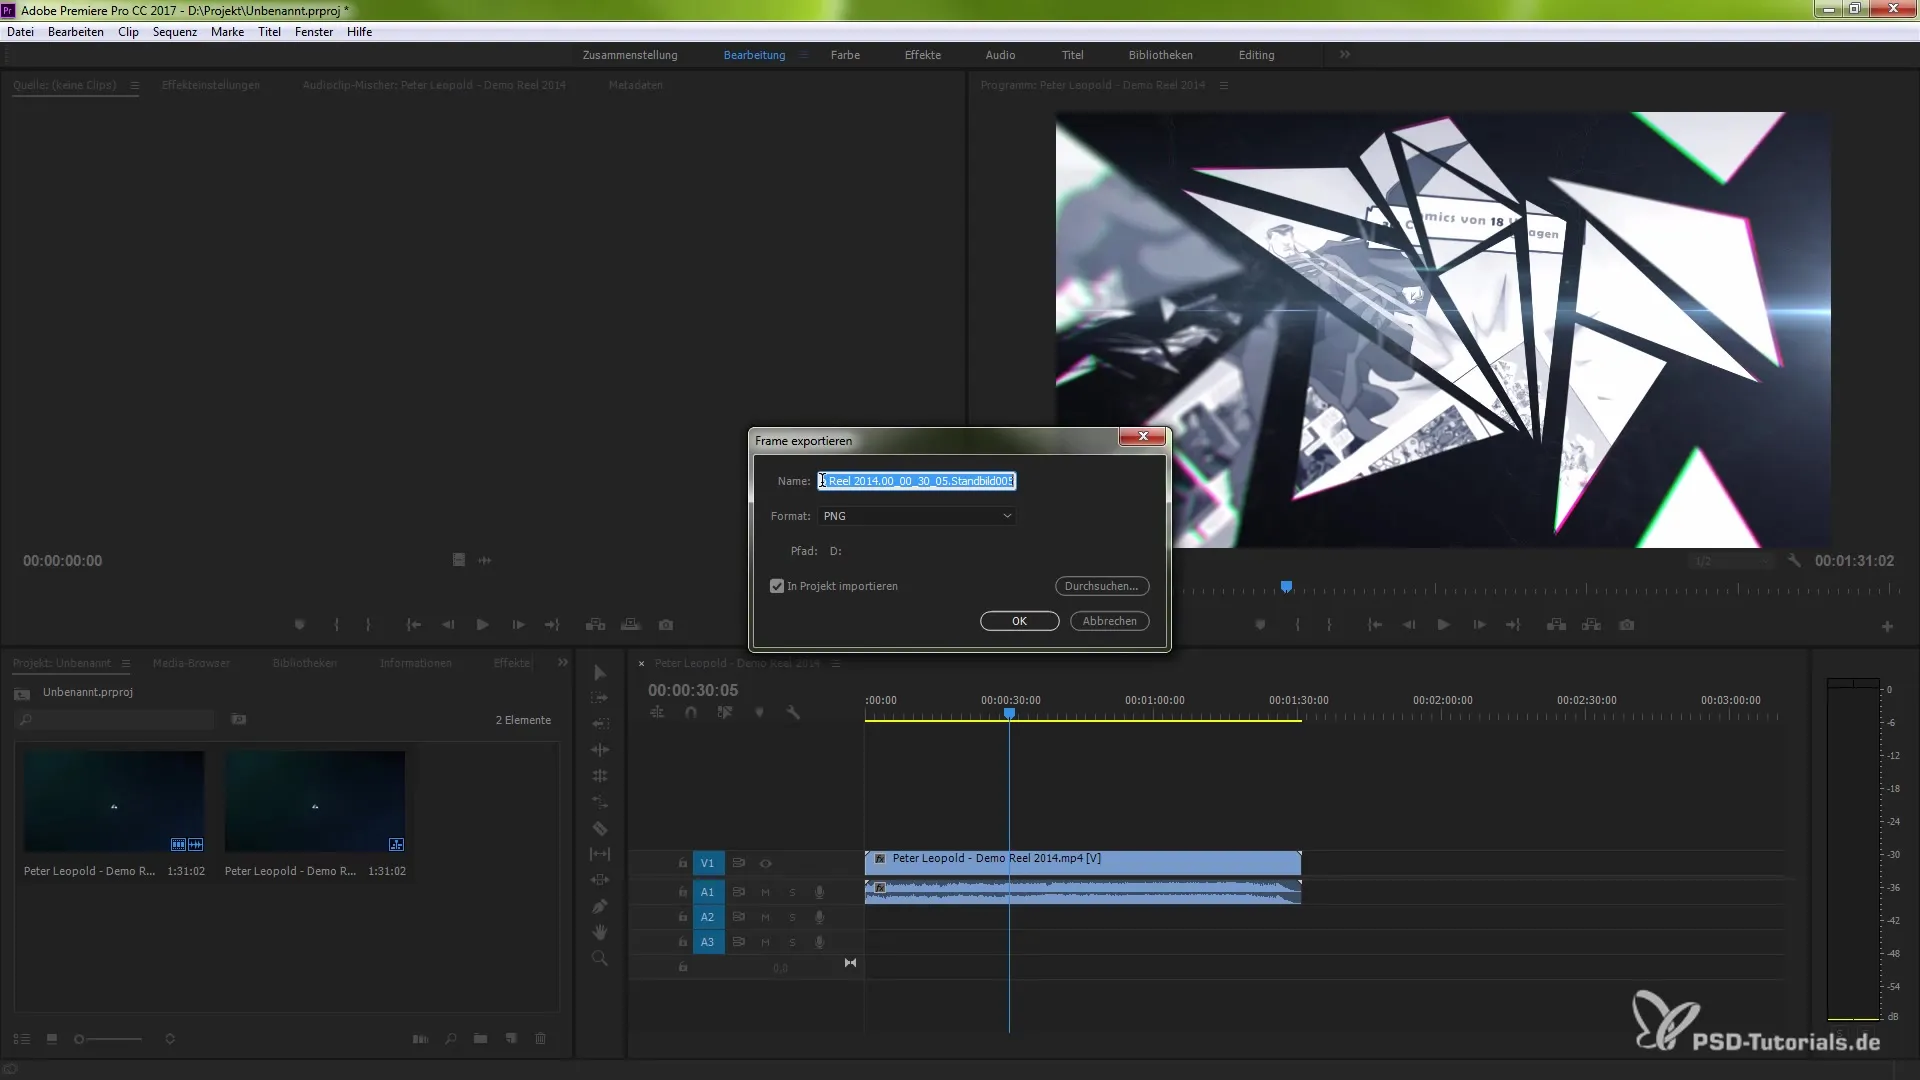Open Program monitor panel menu
The height and width of the screenshot is (1080, 1920).
point(1224,85)
